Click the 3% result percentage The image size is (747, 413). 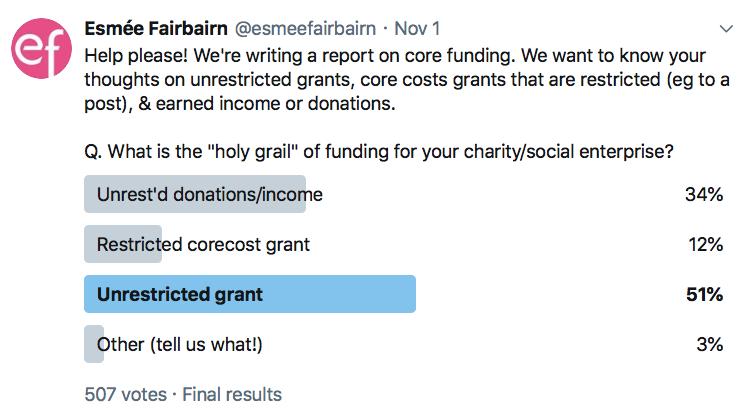(x=709, y=344)
